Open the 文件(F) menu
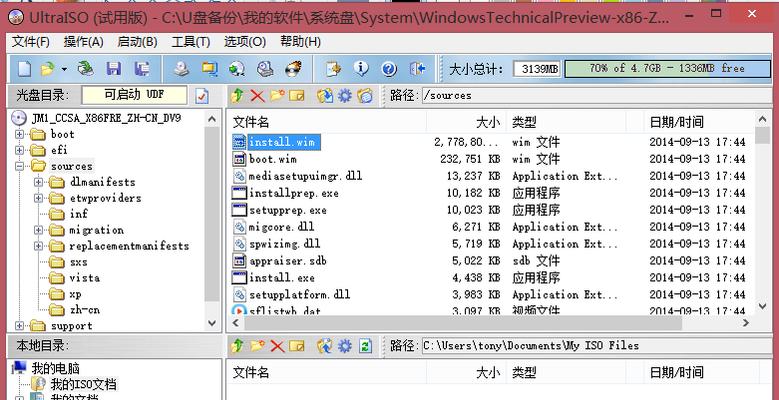This screenshot has width=779, height=400. (31, 42)
